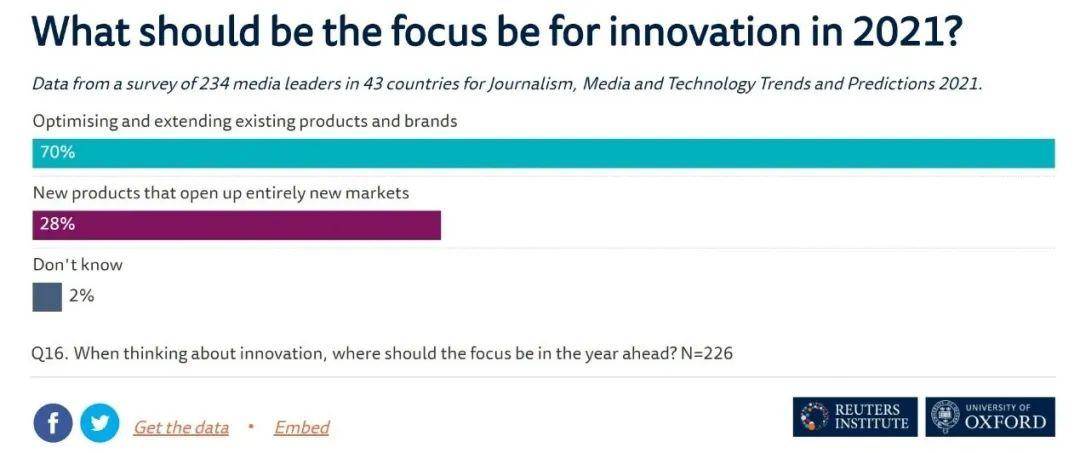Open the Get the data link

[x=180, y=428]
